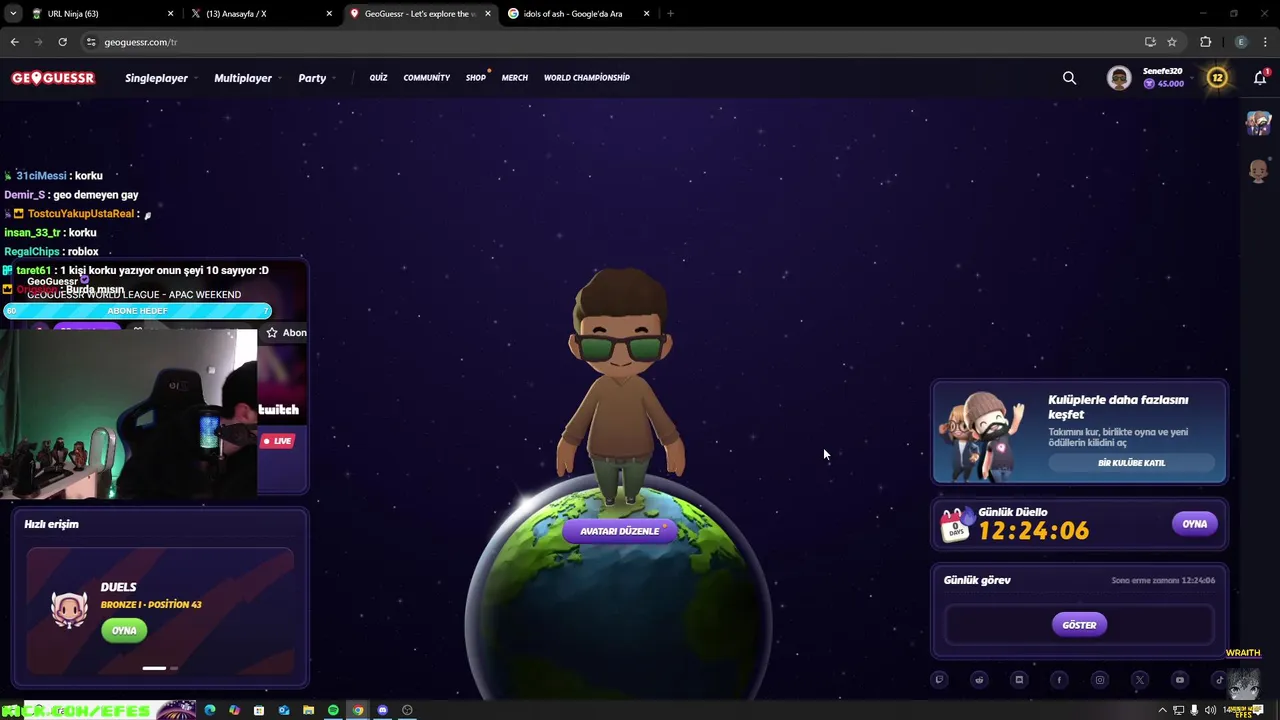Click chat username TostcuYakupUstaReal
This screenshot has height=720, width=1280.
point(81,214)
